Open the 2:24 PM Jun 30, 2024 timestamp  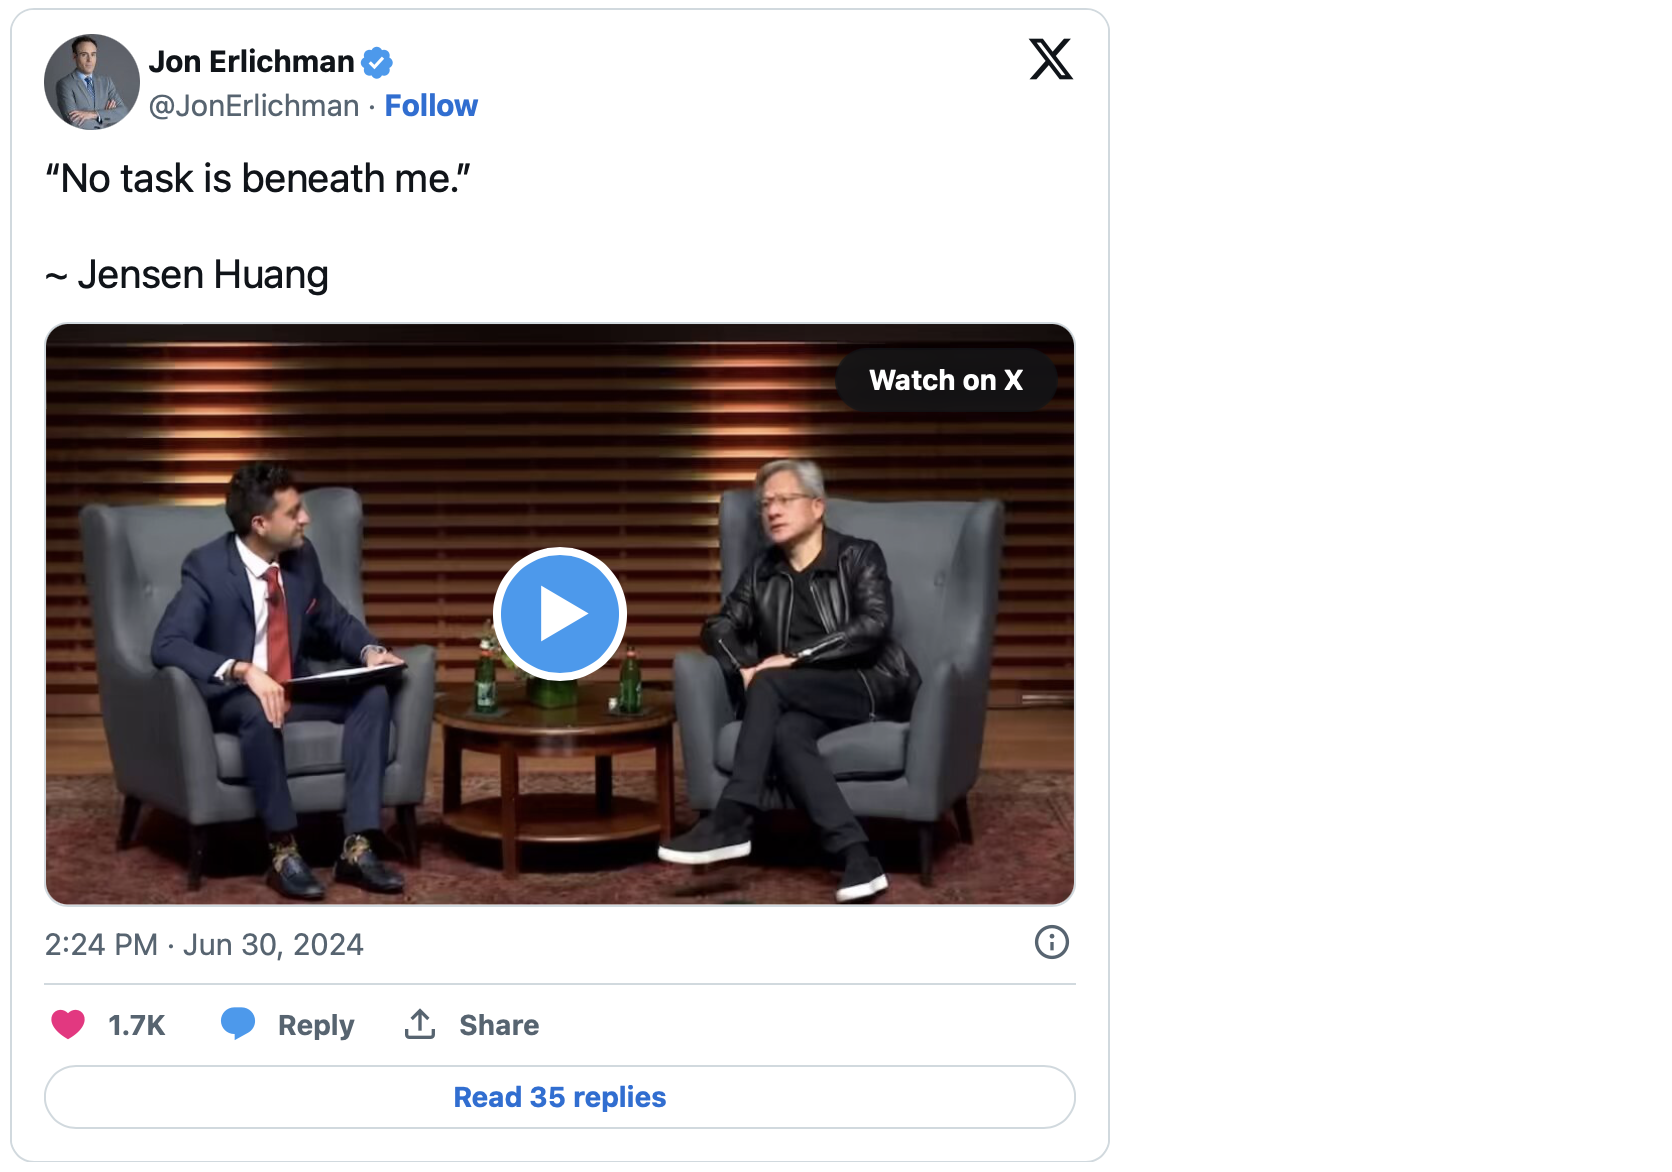(x=204, y=945)
